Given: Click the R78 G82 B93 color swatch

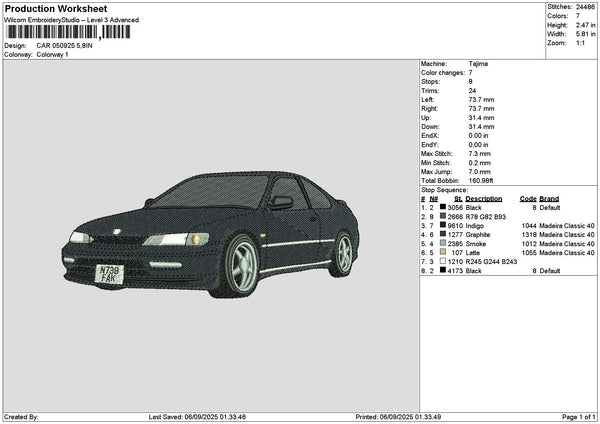Looking at the screenshot, I should [x=443, y=216].
